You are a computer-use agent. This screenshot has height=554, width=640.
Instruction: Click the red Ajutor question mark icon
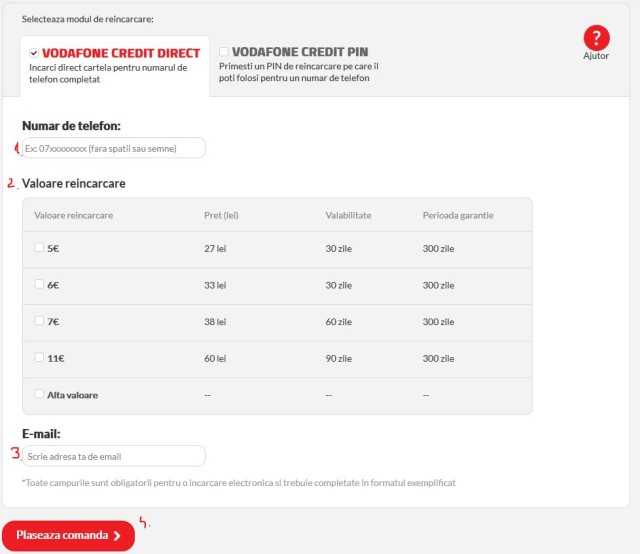595,38
